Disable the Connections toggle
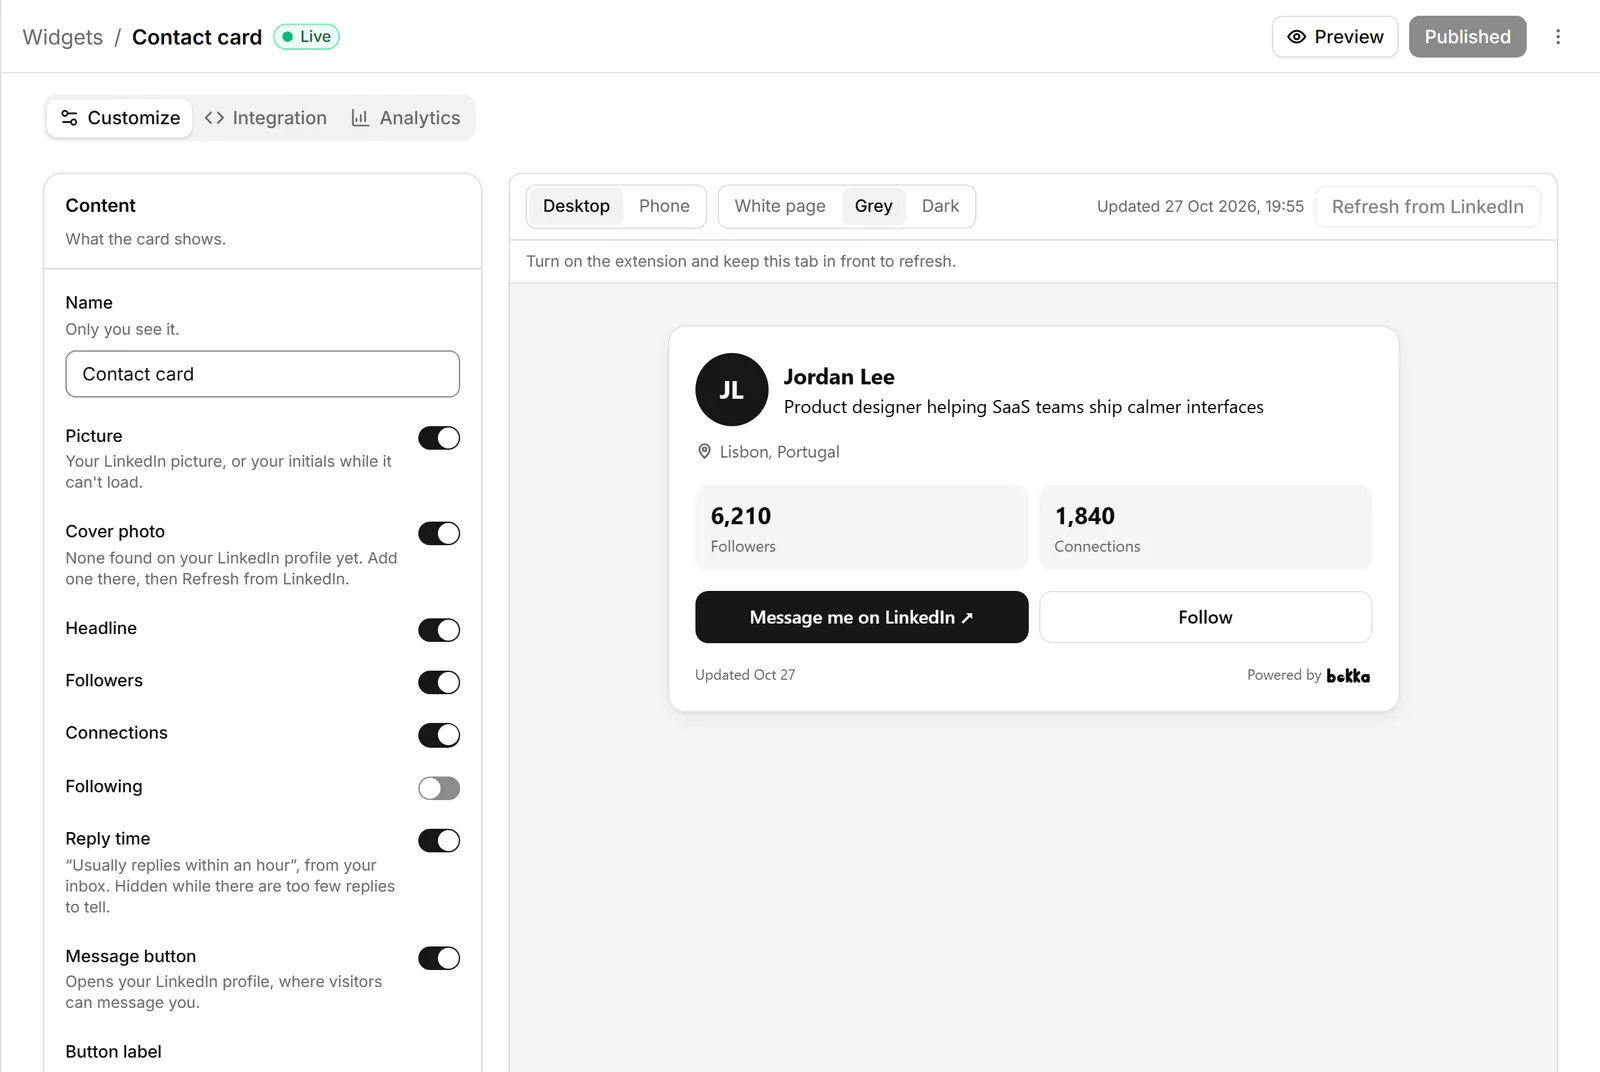This screenshot has width=1600, height=1072. [x=439, y=736]
